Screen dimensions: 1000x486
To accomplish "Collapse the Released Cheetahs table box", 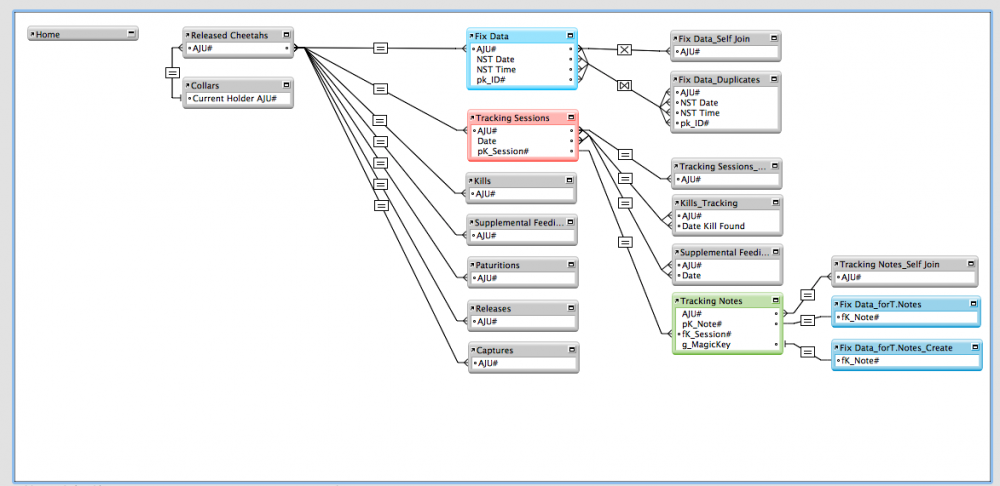I will tap(287, 36).
